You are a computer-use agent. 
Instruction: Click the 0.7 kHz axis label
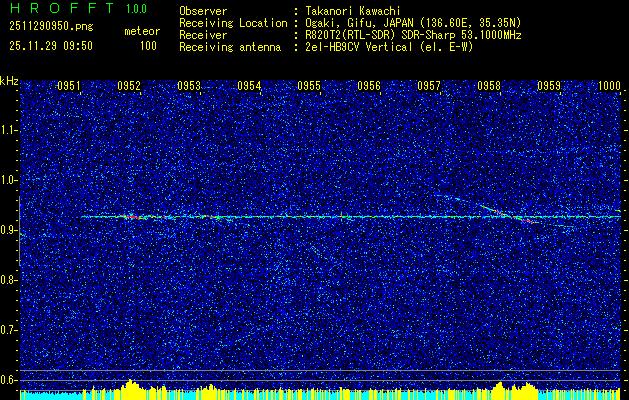[9, 330]
